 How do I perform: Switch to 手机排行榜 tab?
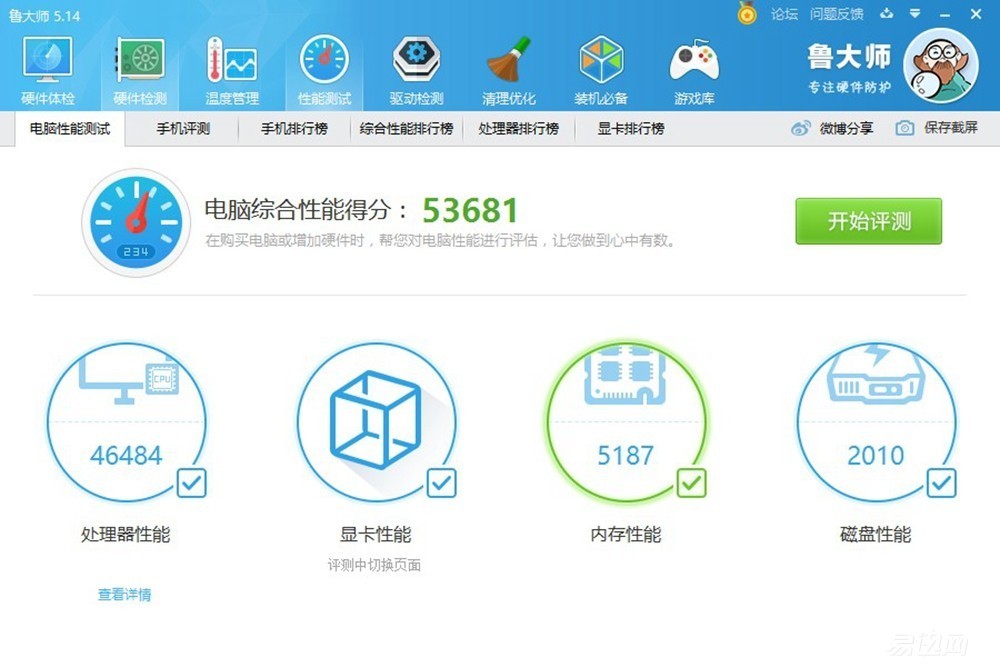point(295,128)
